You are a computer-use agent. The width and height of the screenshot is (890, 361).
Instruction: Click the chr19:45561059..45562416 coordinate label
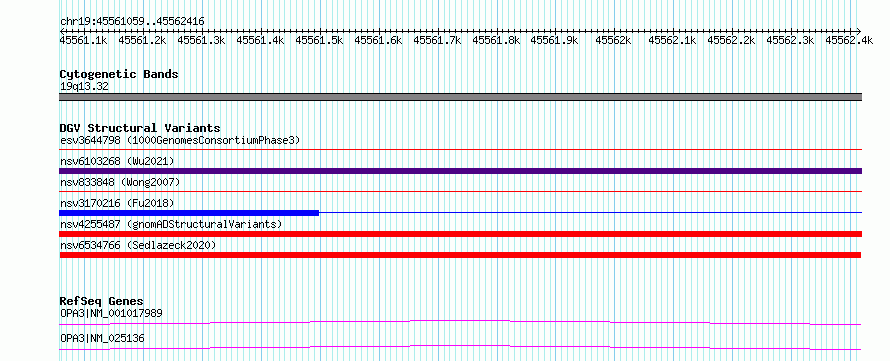[x=132, y=21]
